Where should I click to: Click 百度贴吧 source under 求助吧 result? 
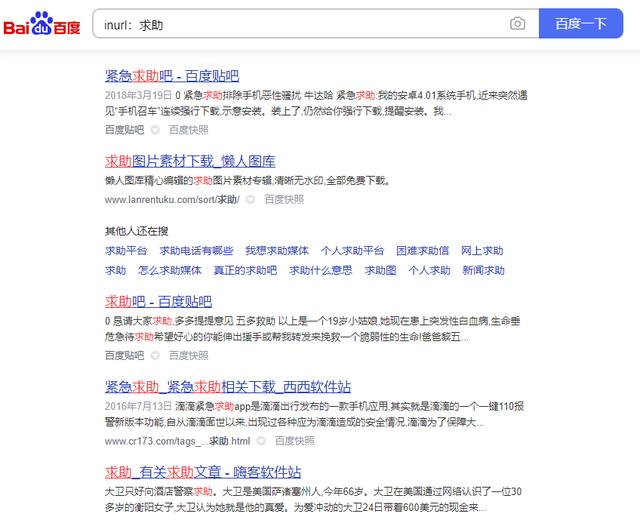[124, 356]
